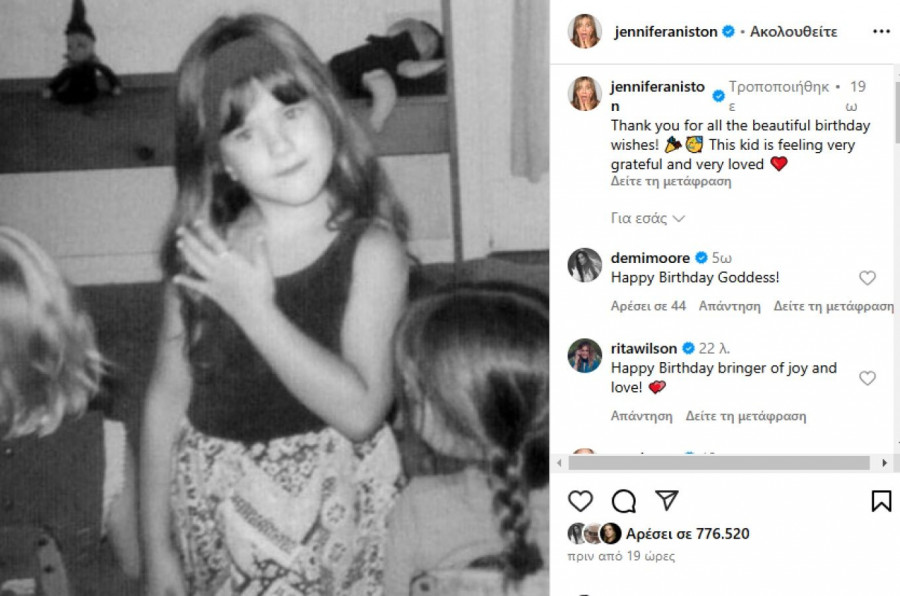Reply to Demi Moore's comment via "Απάντηση"
This screenshot has width=900, height=596.
pyautogui.click(x=730, y=306)
